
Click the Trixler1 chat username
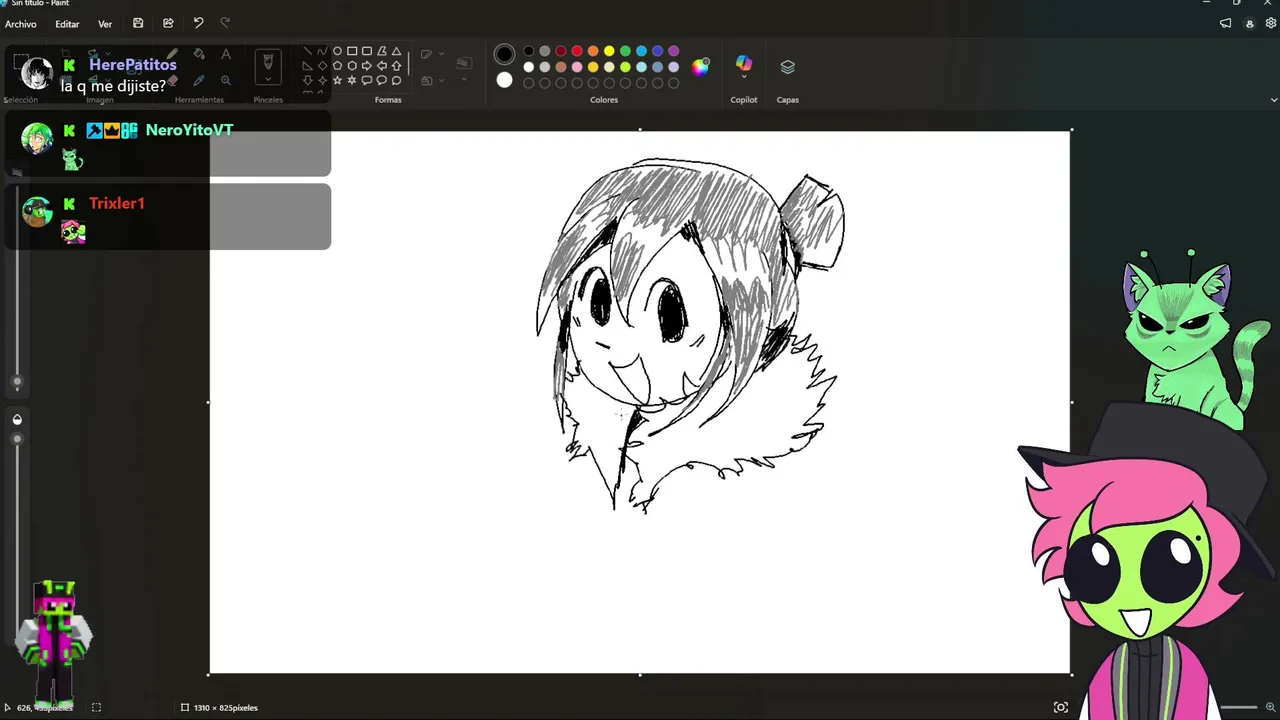click(117, 203)
